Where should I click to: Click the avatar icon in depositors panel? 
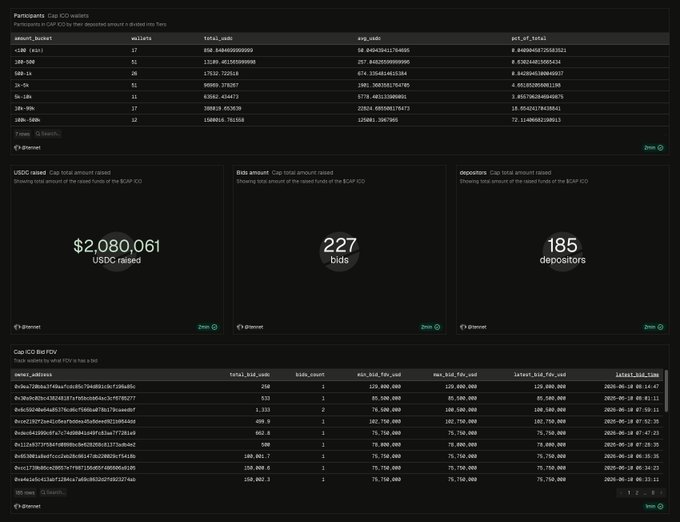click(463, 327)
